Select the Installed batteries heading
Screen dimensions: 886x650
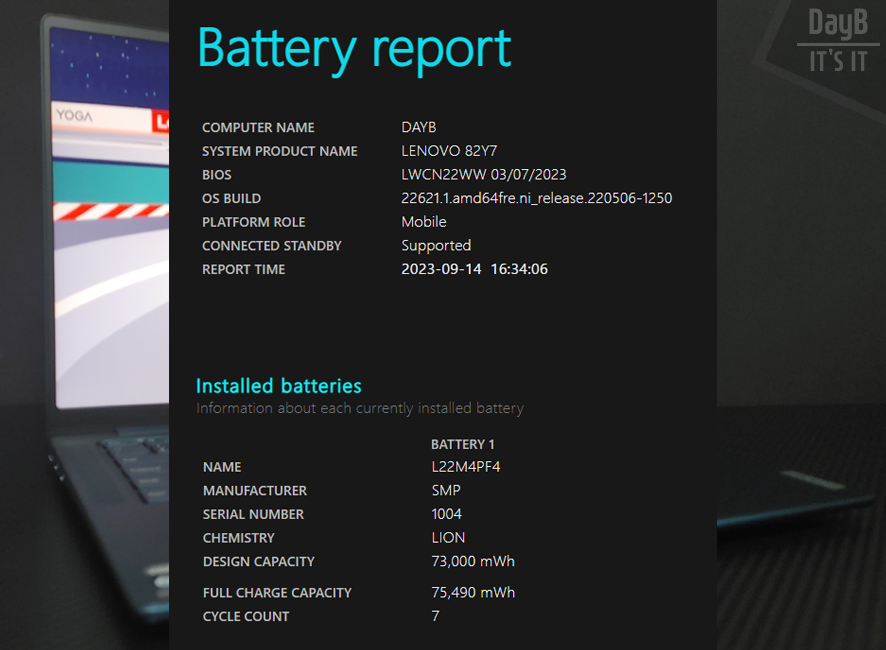pos(278,386)
